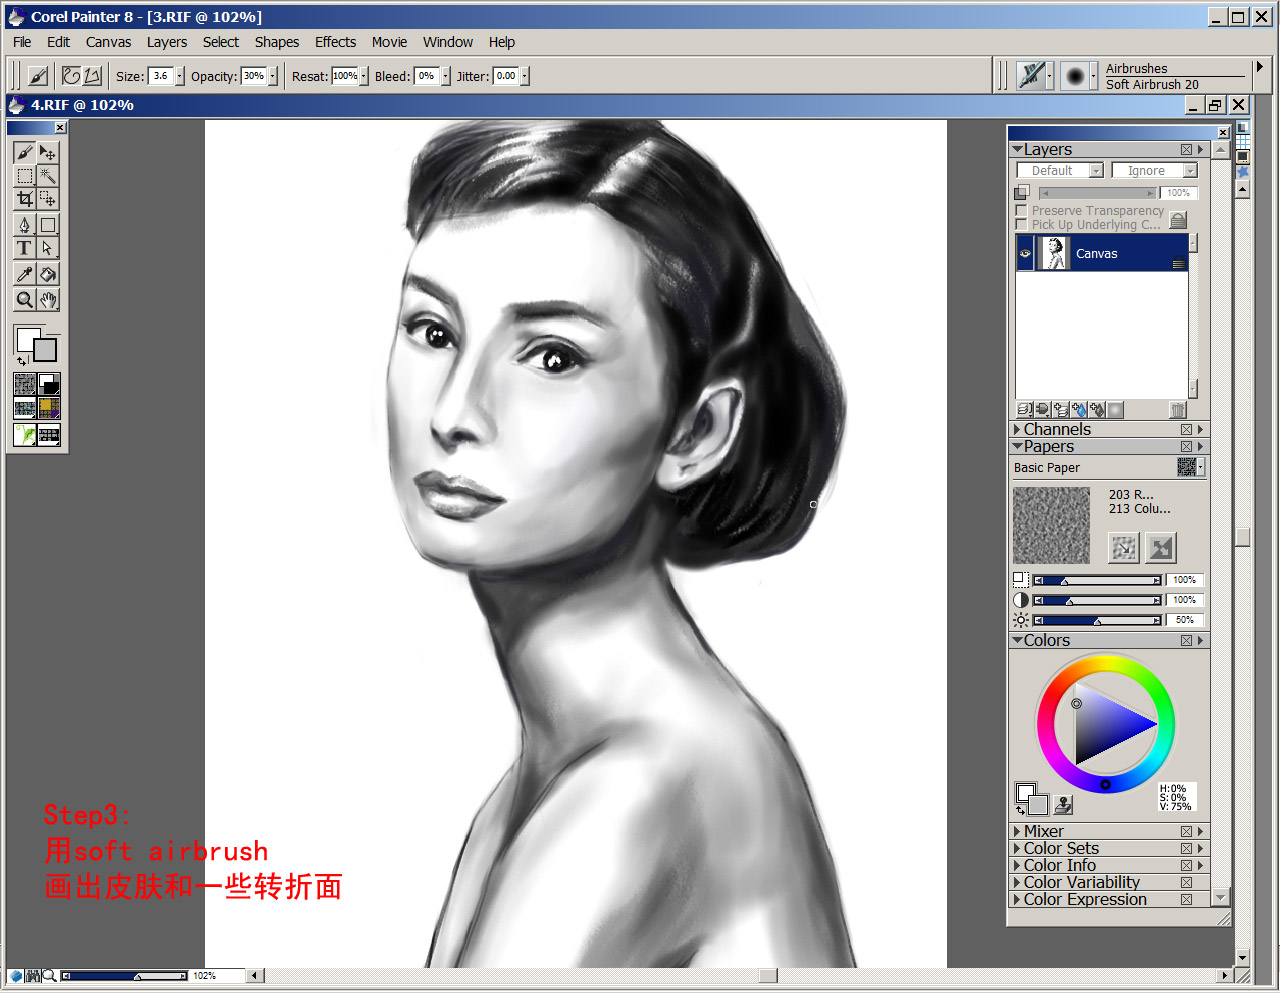Image resolution: width=1280 pixels, height=993 pixels.
Task: Expand the Channels palette
Action: [x=1017, y=430]
